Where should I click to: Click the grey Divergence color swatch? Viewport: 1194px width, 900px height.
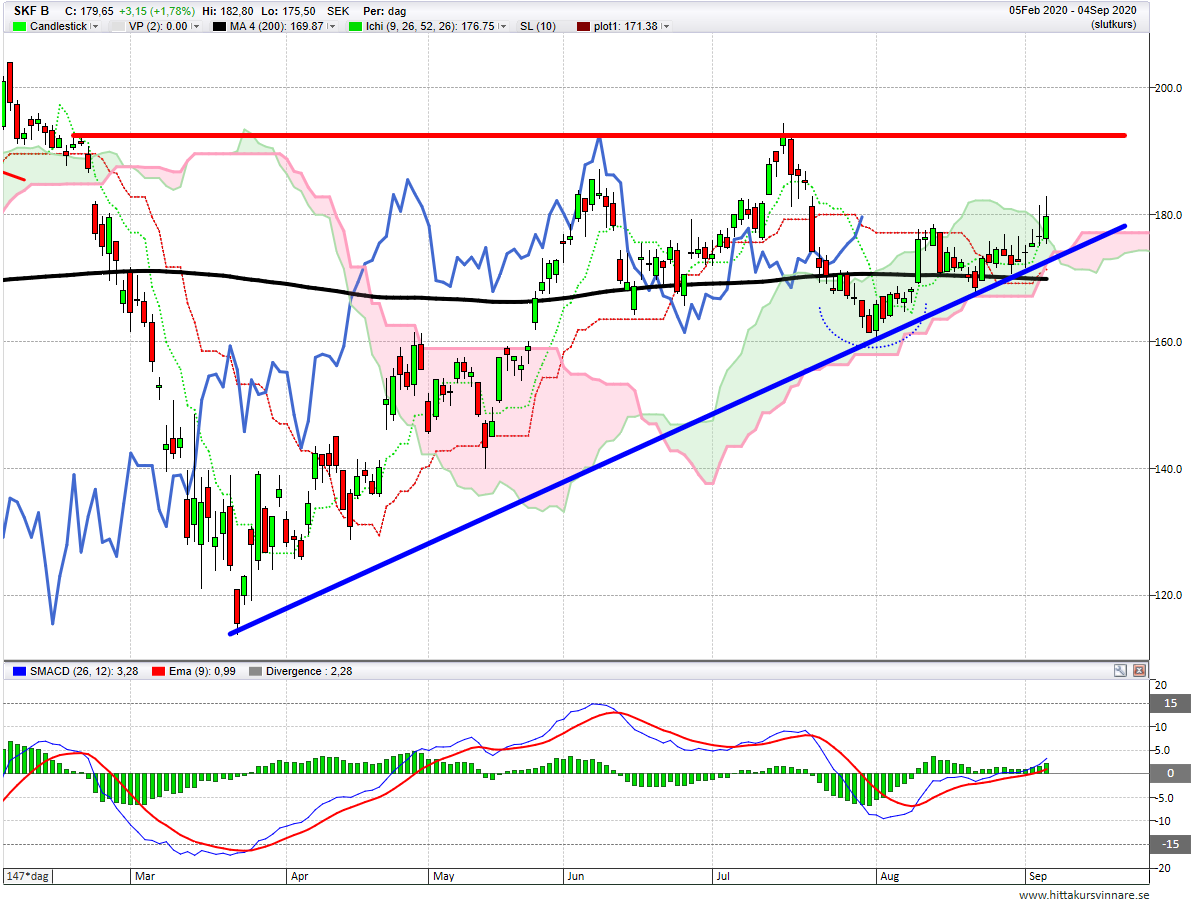(255, 672)
